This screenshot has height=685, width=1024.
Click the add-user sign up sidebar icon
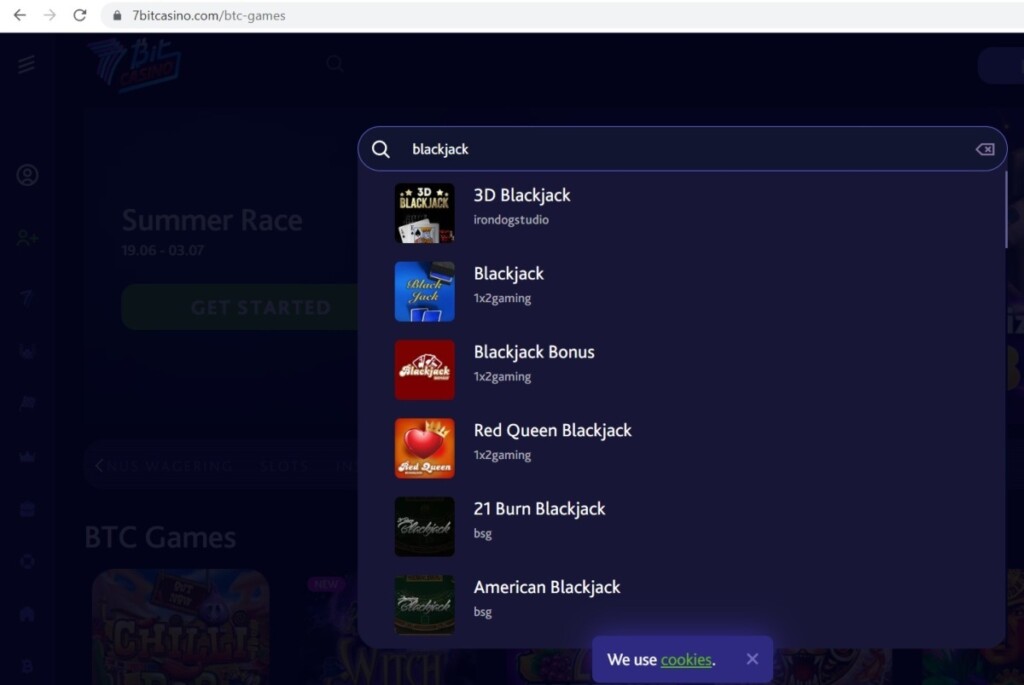[27, 238]
